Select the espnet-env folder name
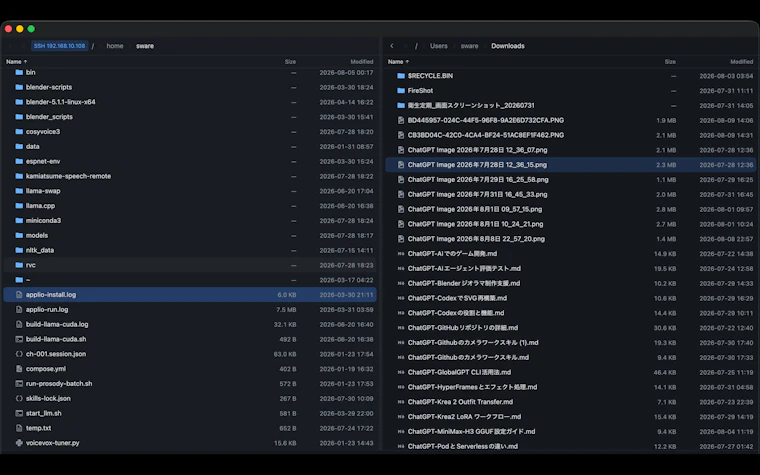Viewport: 760px width, 475px height. coord(43,161)
